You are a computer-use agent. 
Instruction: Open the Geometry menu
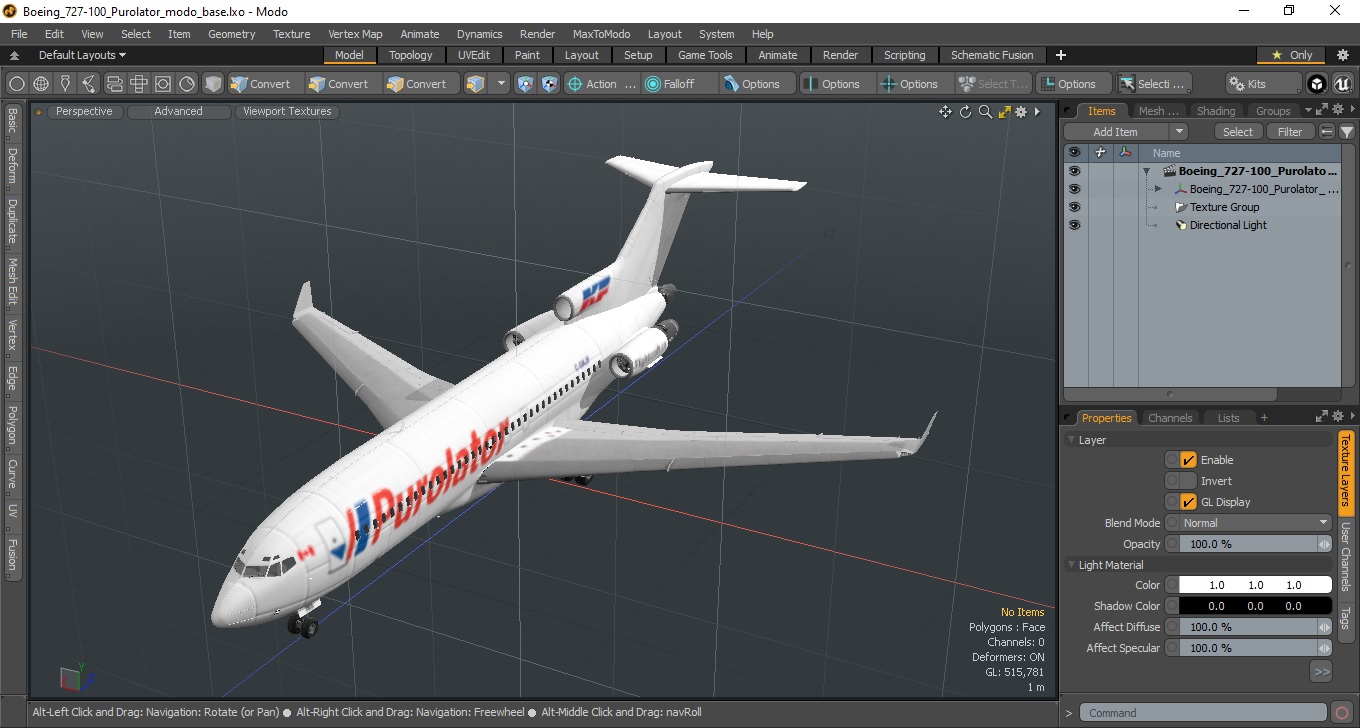point(231,34)
